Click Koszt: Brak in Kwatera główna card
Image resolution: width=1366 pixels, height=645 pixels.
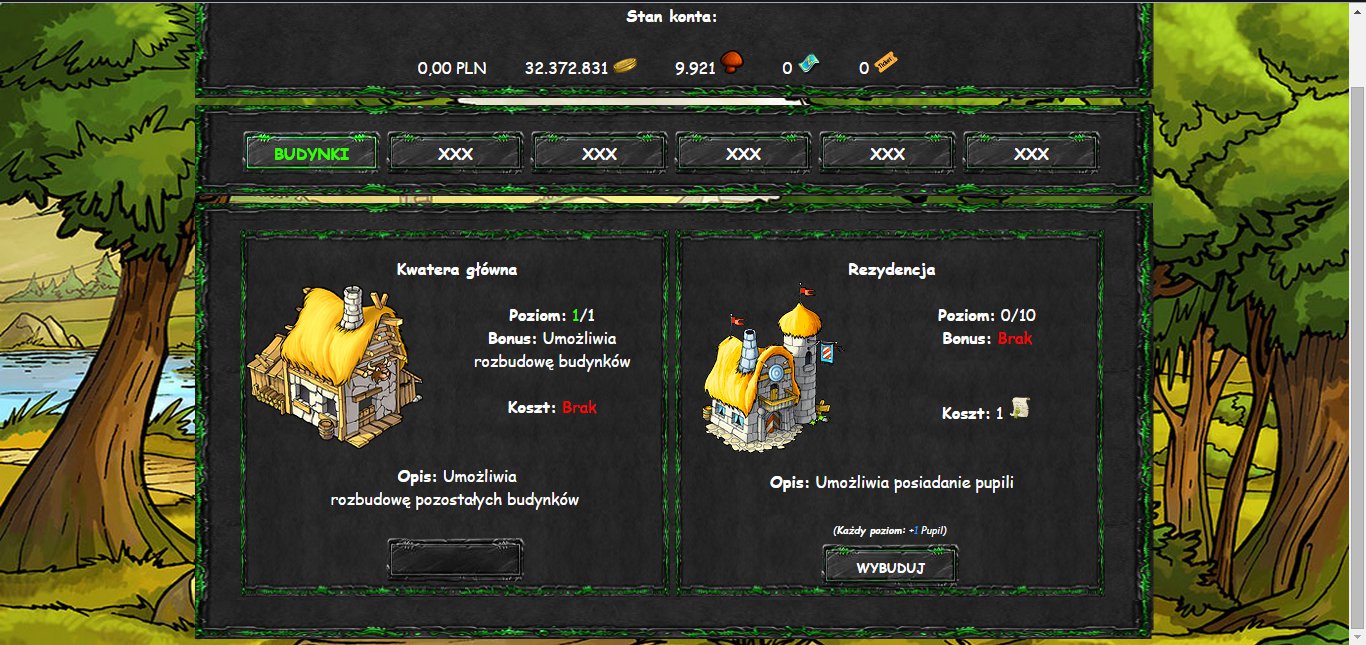tap(552, 407)
